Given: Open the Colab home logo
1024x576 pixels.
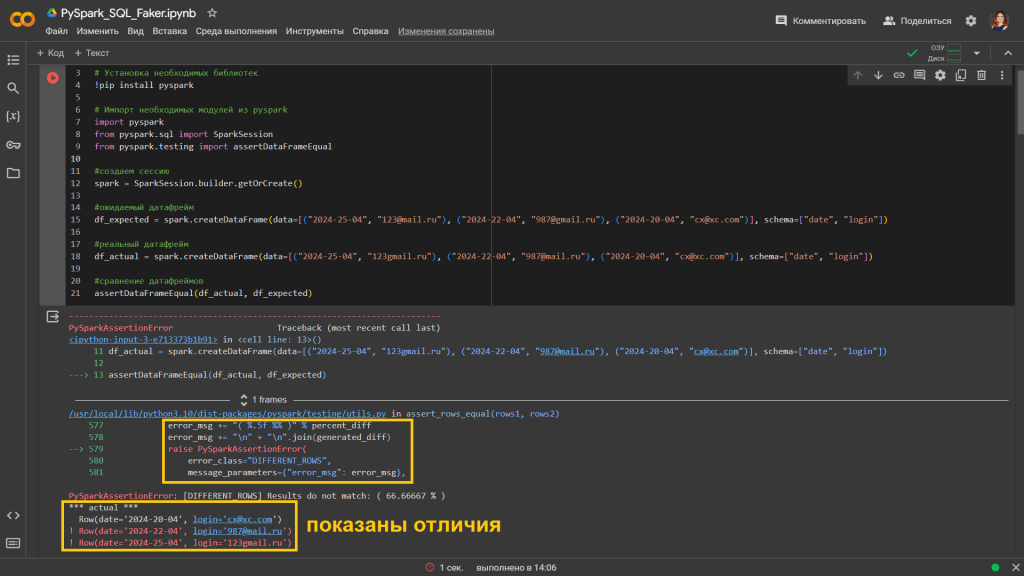Looking at the screenshot, I should pyautogui.click(x=22, y=20).
